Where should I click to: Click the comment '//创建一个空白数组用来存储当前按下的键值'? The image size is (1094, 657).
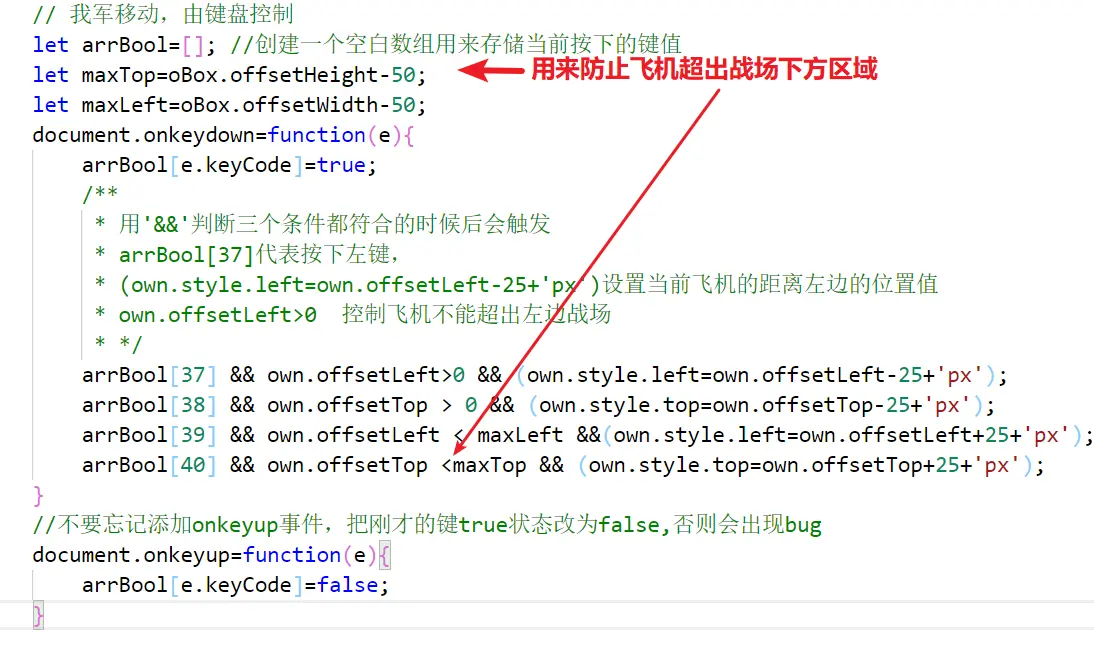coord(456,45)
